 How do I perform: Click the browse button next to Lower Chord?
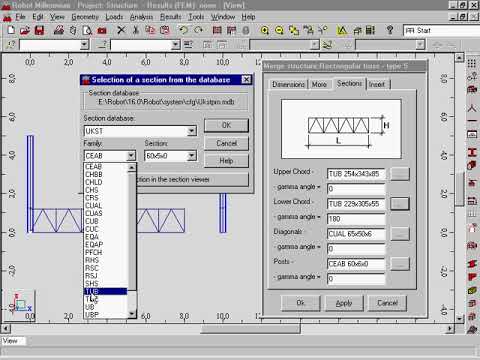click(x=400, y=204)
